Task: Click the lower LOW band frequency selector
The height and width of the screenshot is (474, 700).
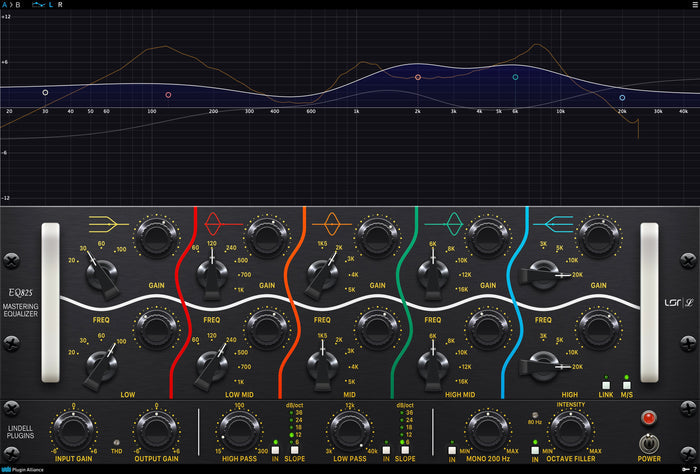Action: [x=101, y=367]
